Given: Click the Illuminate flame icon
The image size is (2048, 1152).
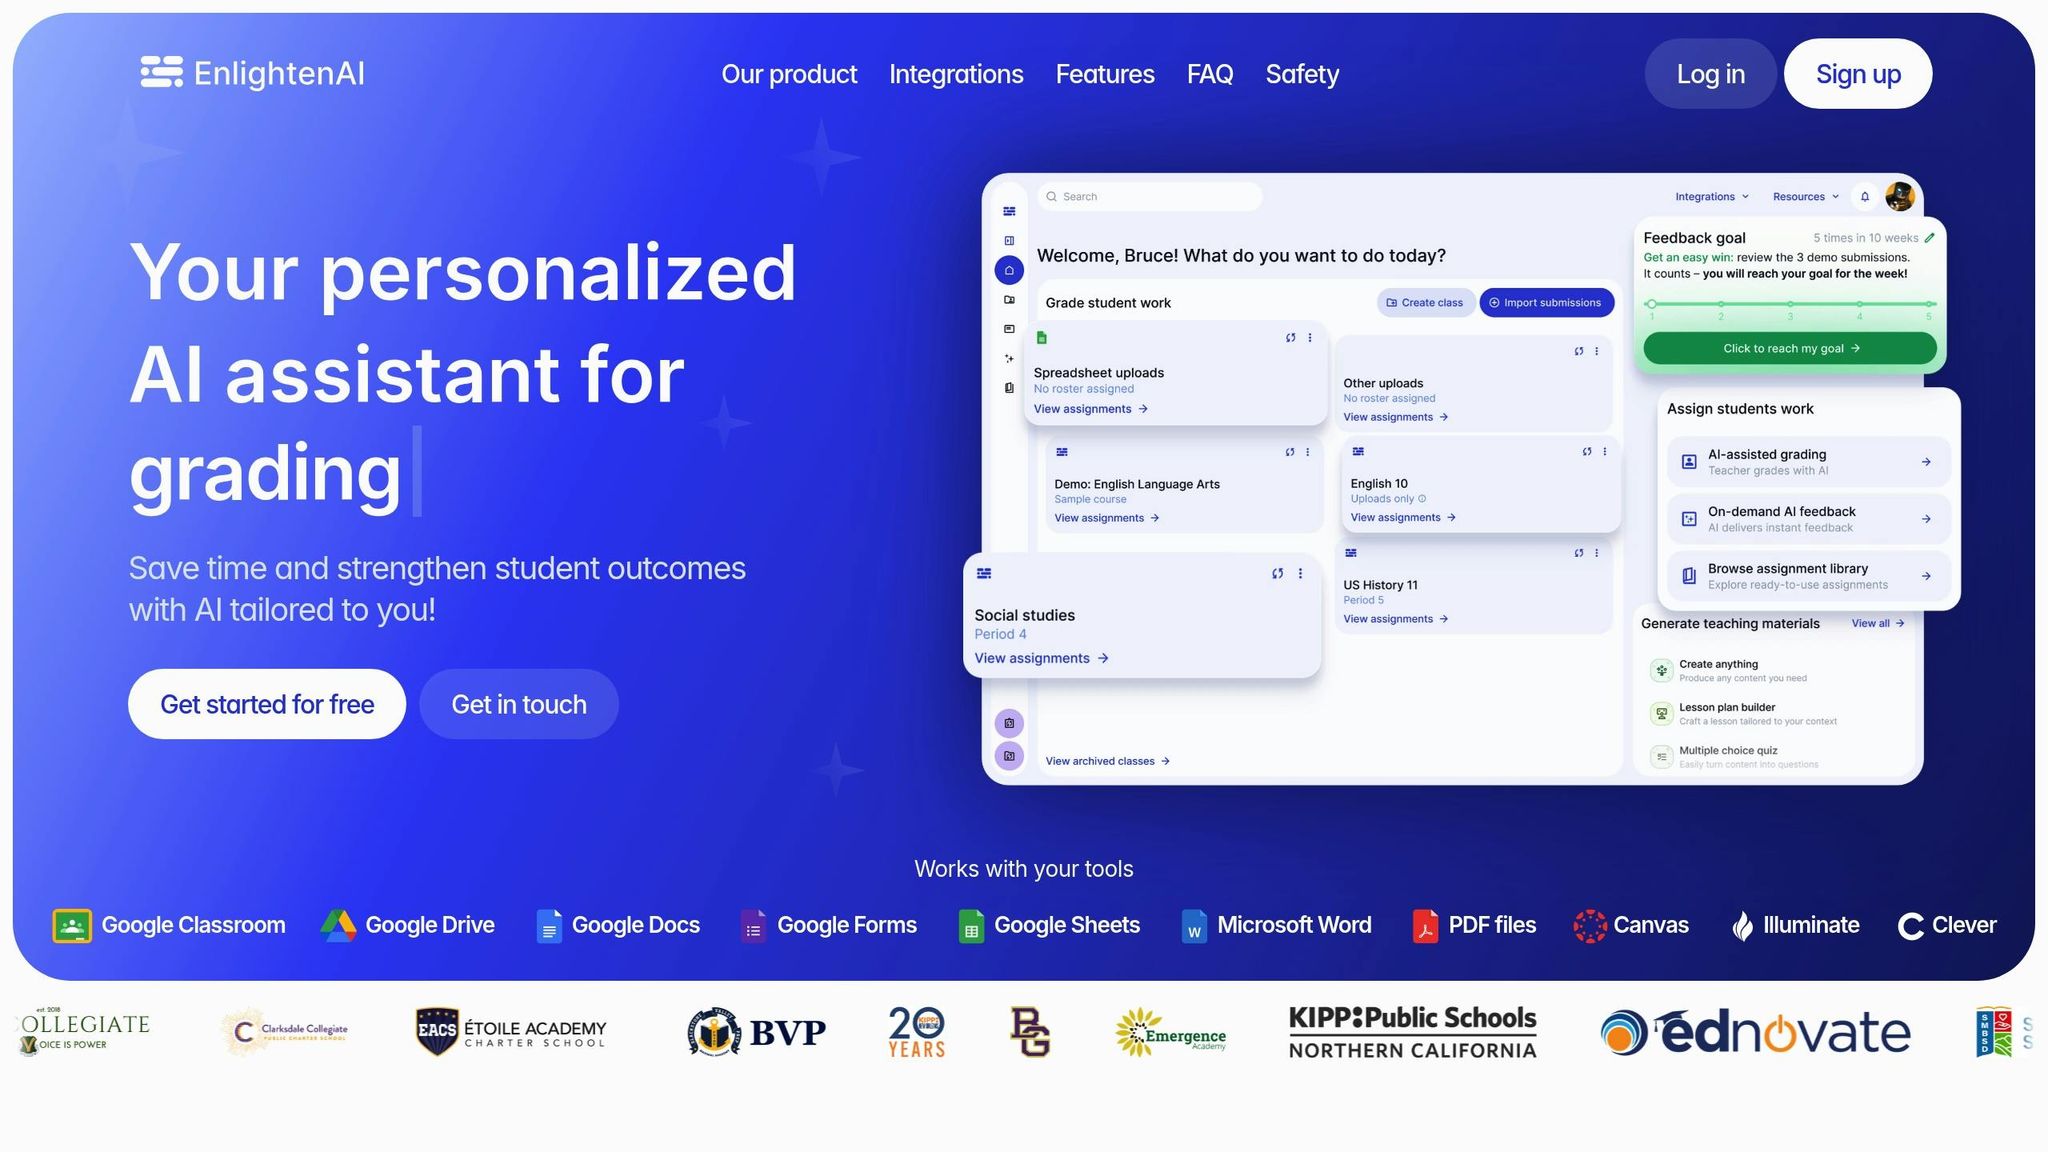Looking at the screenshot, I should (x=1742, y=926).
